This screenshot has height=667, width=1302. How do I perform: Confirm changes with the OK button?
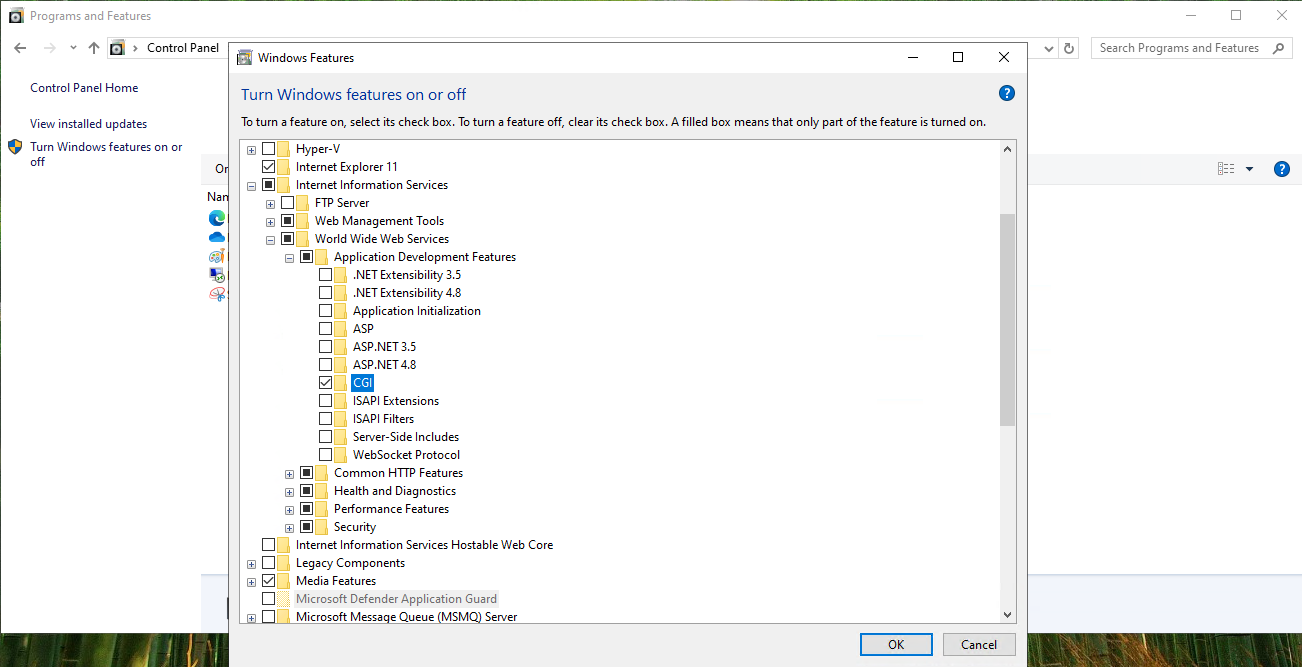pyautogui.click(x=896, y=644)
